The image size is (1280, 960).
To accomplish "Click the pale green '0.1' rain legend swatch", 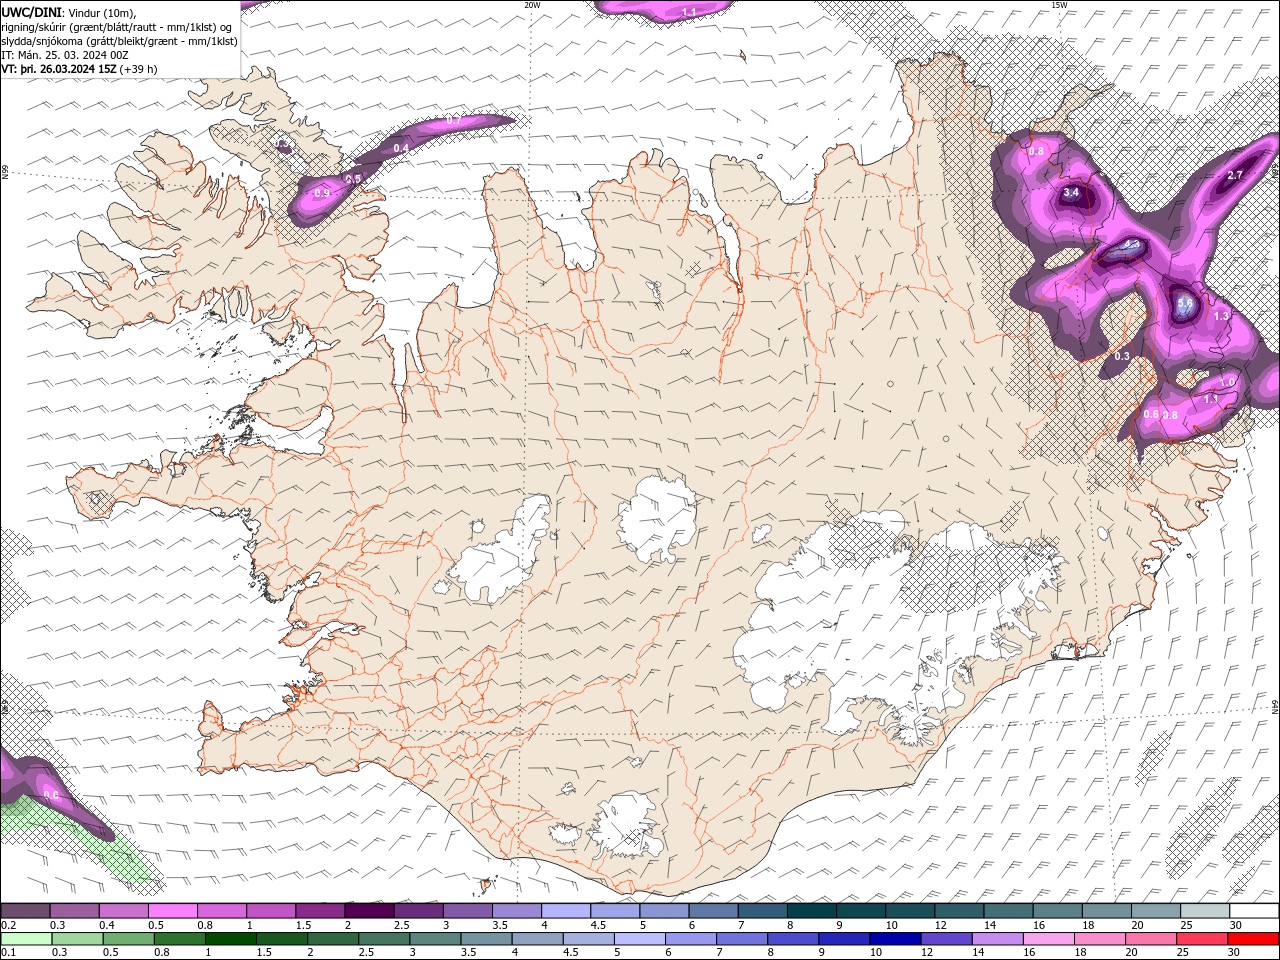I will (26, 939).
